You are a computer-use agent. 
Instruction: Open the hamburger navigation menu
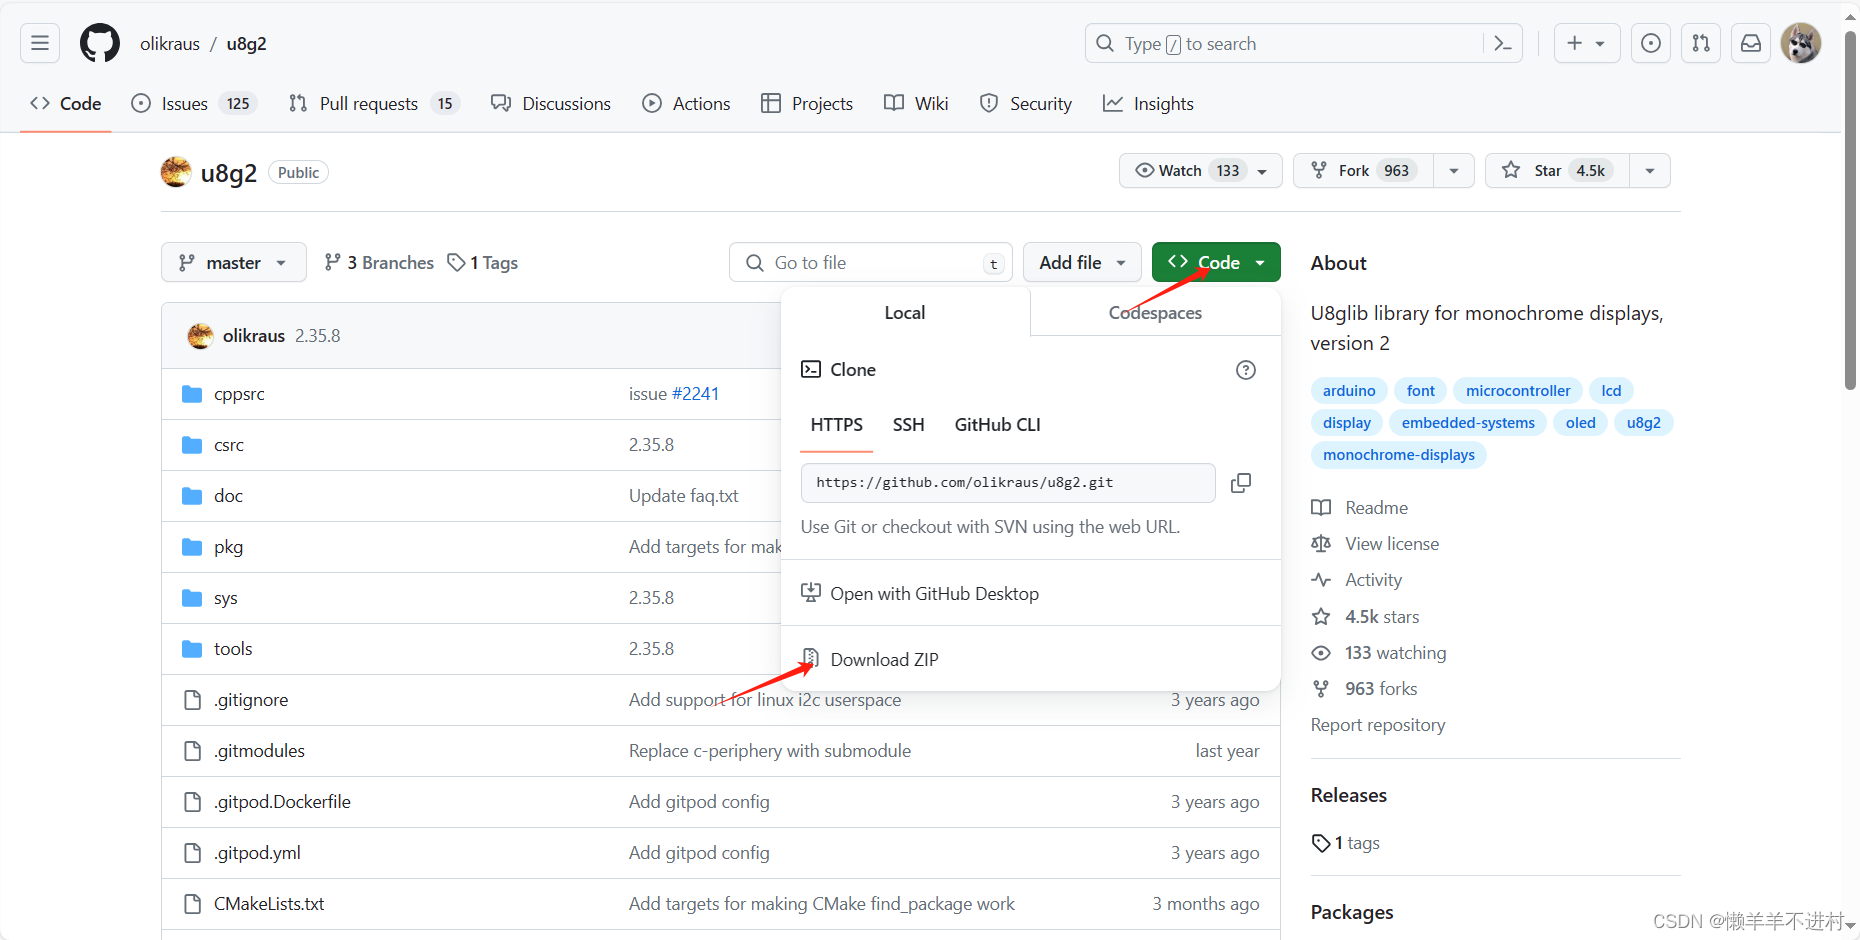[40, 43]
